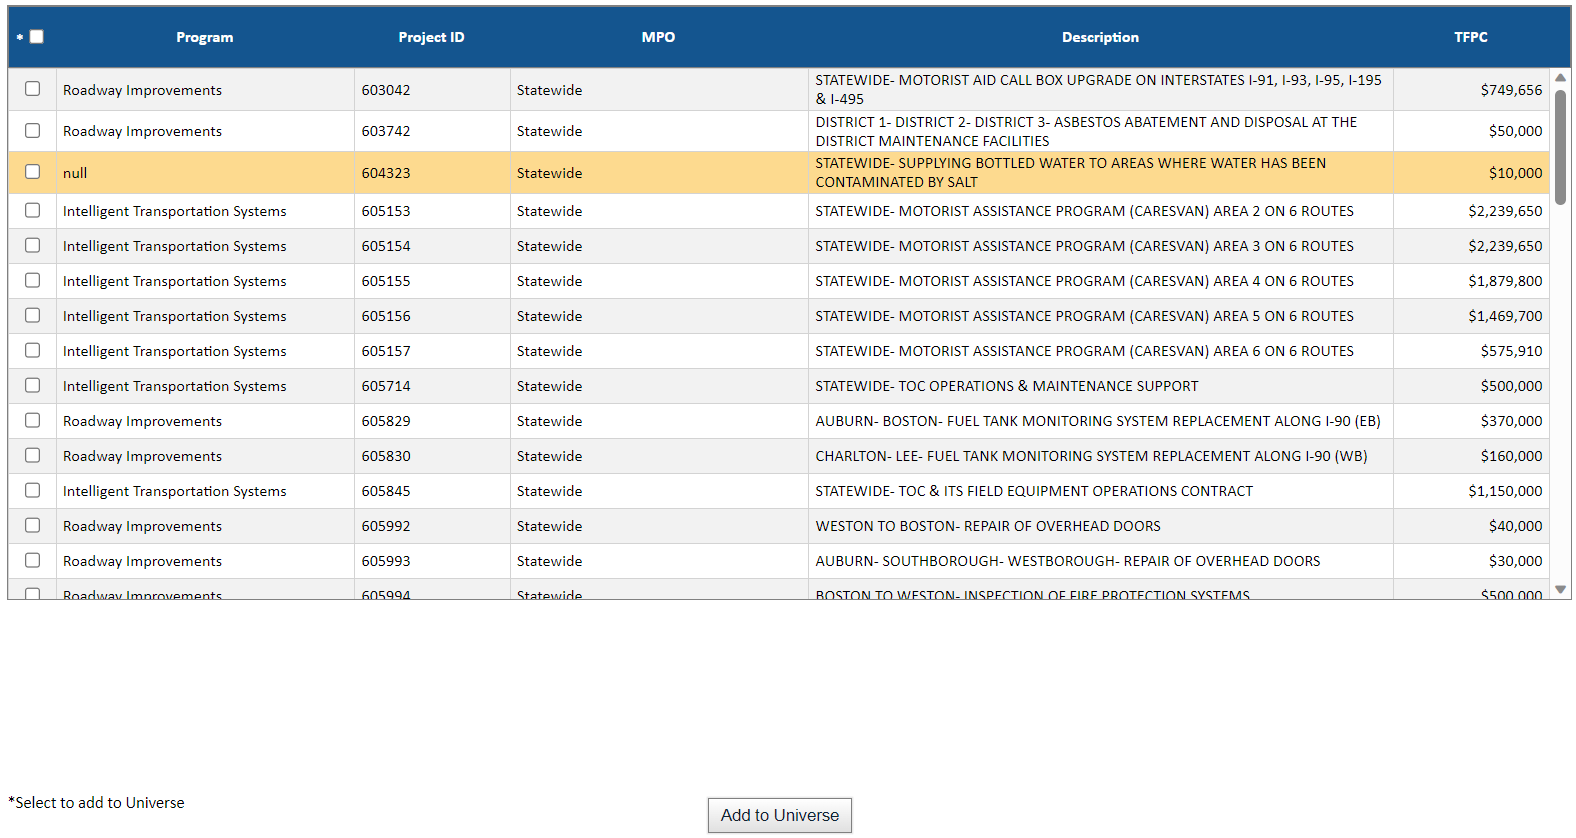
Task: Check the highlighted null program row checkbox
Action: (x=33, y=172)
